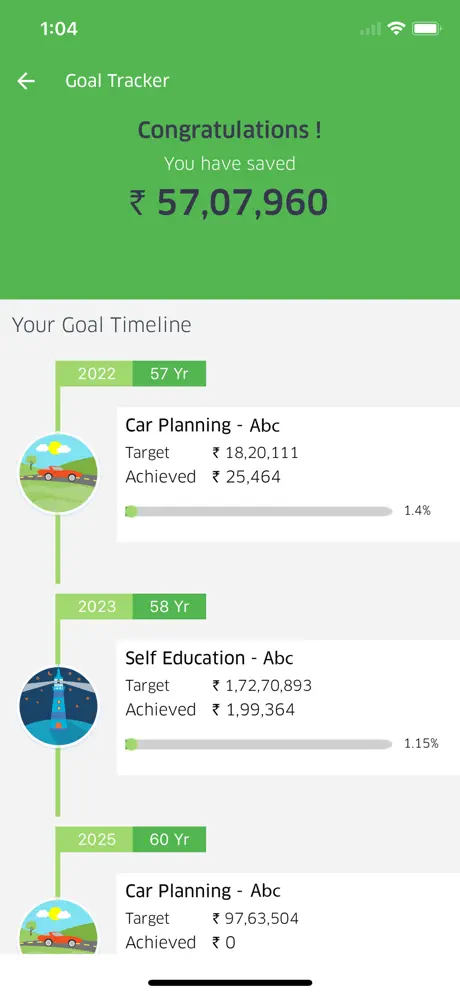Tap the 58 Yr age label
The width and height of the screenshot is (460, 996).
coord(169,607)
